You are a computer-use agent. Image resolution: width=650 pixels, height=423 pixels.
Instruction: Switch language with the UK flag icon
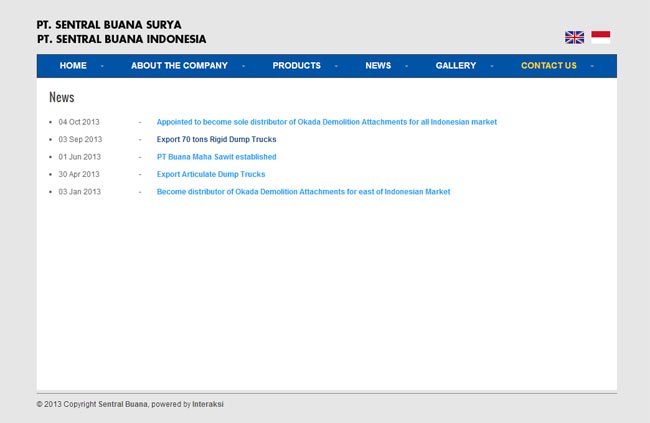pyautogui.click(x=574, y=37)
